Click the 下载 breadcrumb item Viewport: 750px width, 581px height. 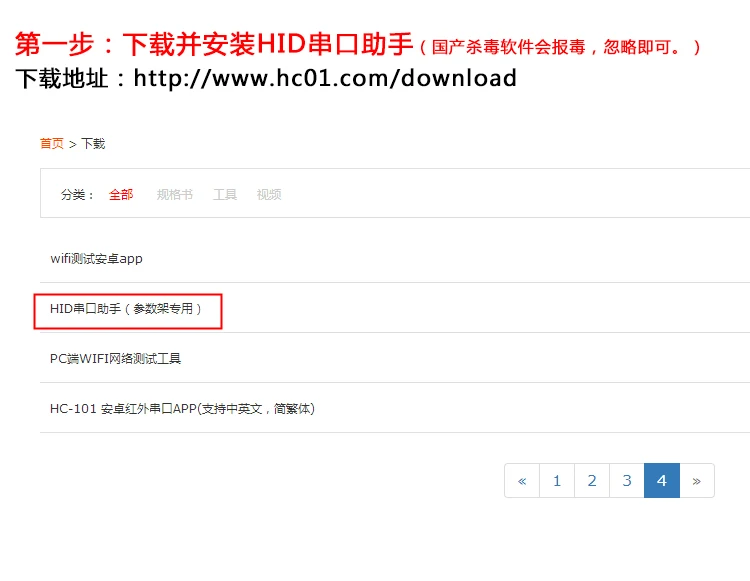(93, 143)
